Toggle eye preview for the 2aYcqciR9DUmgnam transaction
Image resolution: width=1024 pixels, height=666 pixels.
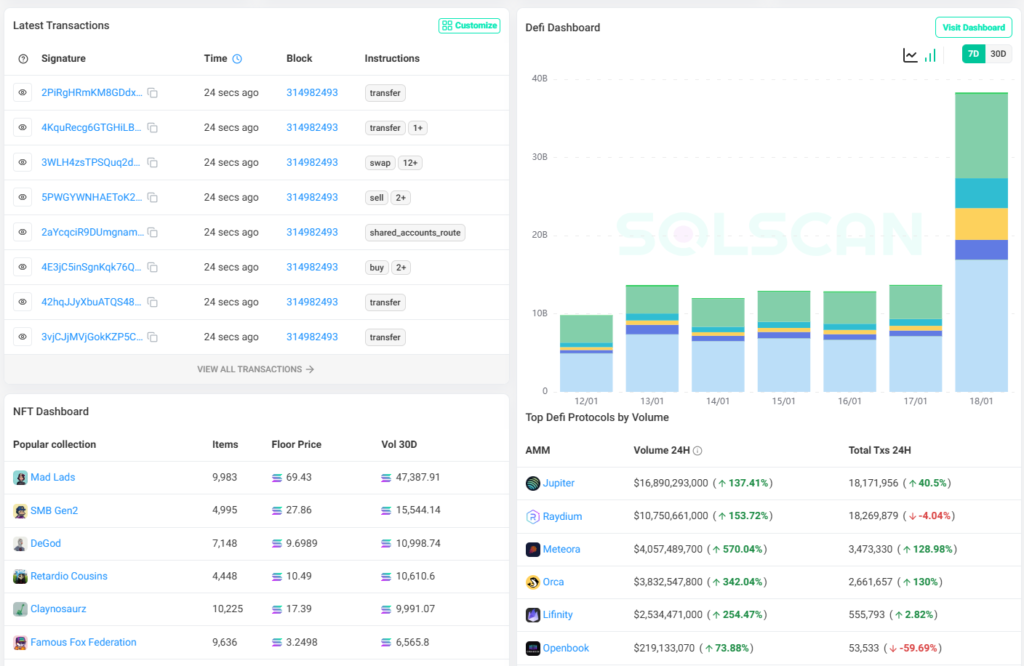coord(23,232)
